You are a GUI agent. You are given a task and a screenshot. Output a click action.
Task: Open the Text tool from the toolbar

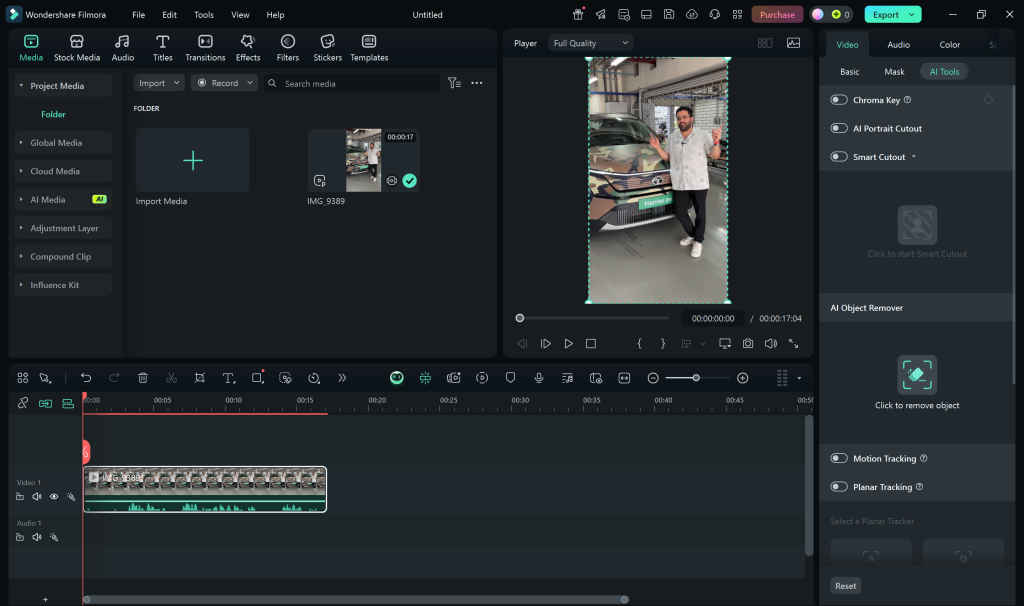pos(228,377)
